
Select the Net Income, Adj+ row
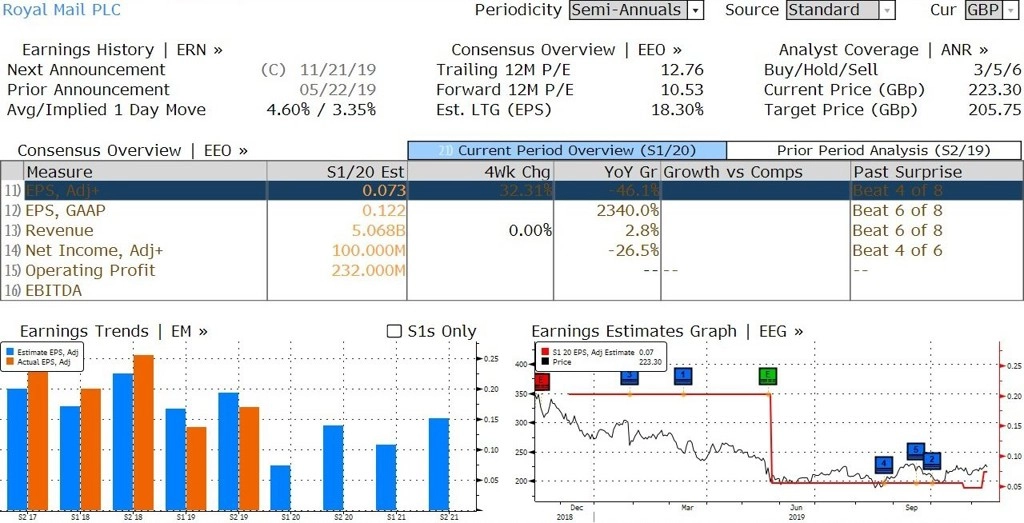click(x=511, y=251)
